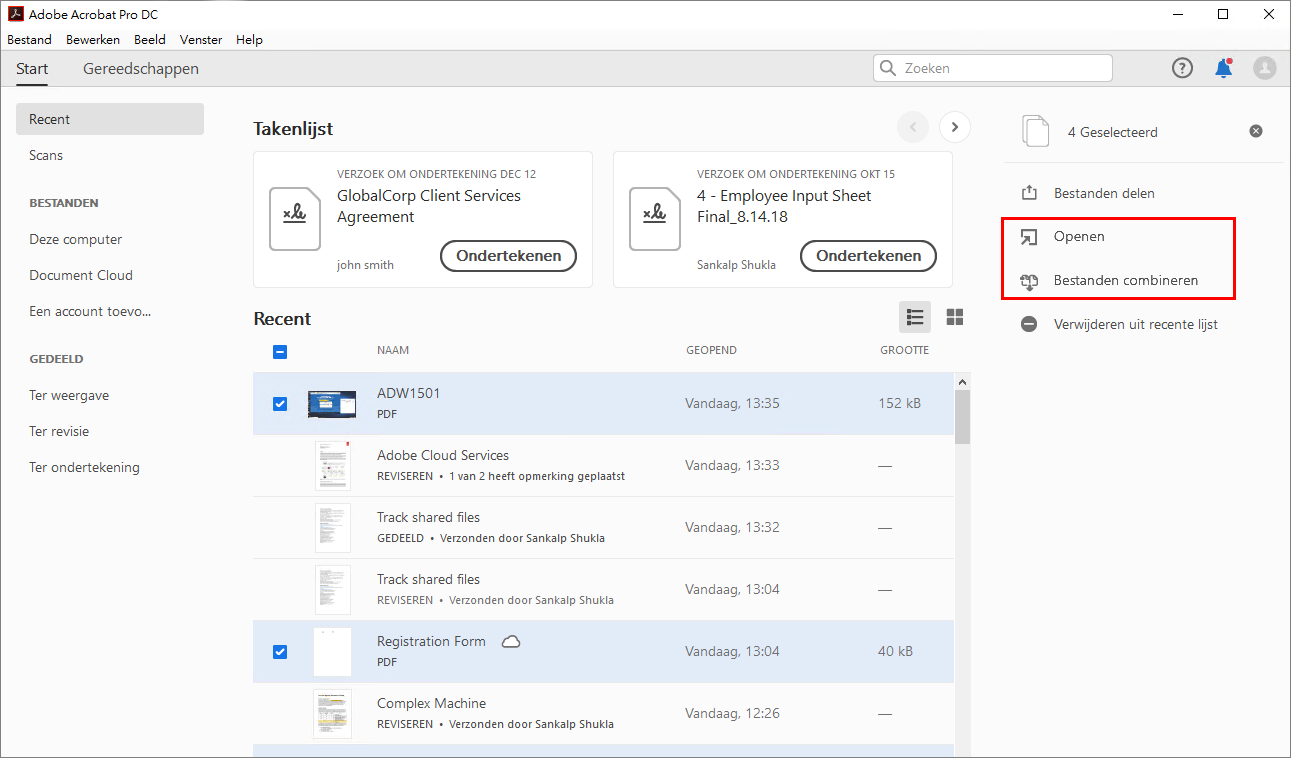The width and height of the screenshot is (1291, 758).
Task: Click the Vandaag, 13:35 opened time
Action: click(732, 403)
